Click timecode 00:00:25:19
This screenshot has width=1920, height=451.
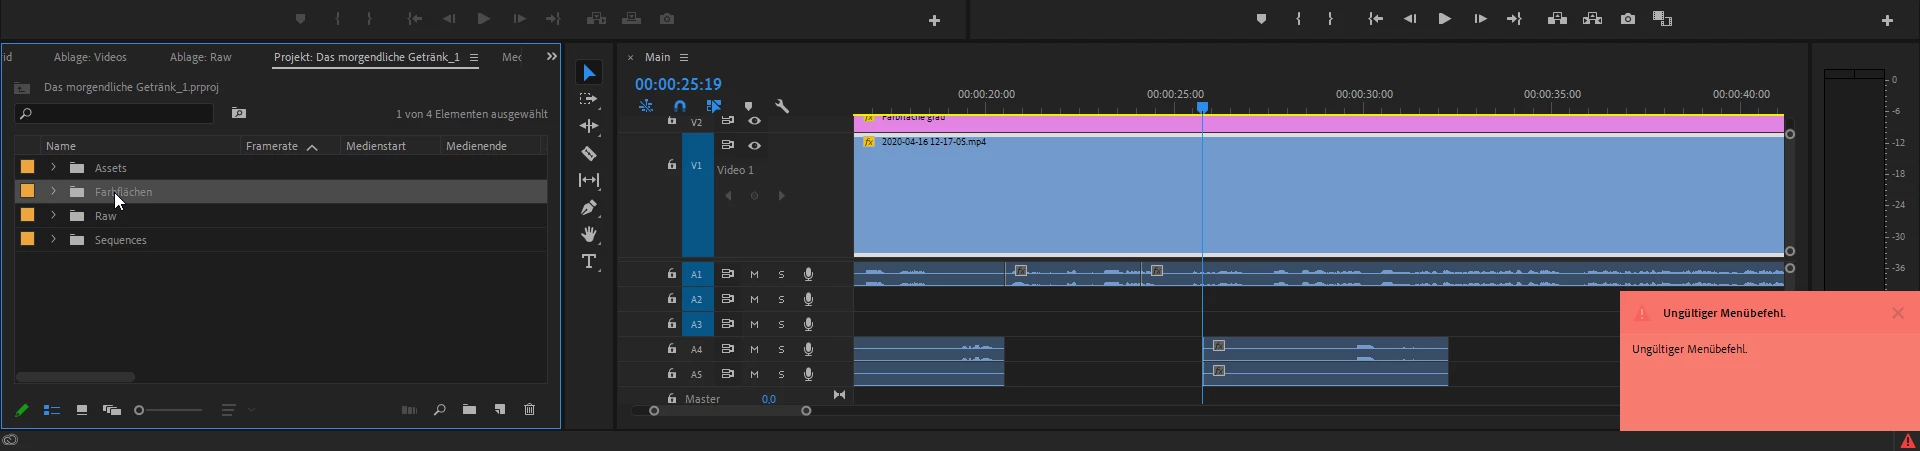(678, 85)
